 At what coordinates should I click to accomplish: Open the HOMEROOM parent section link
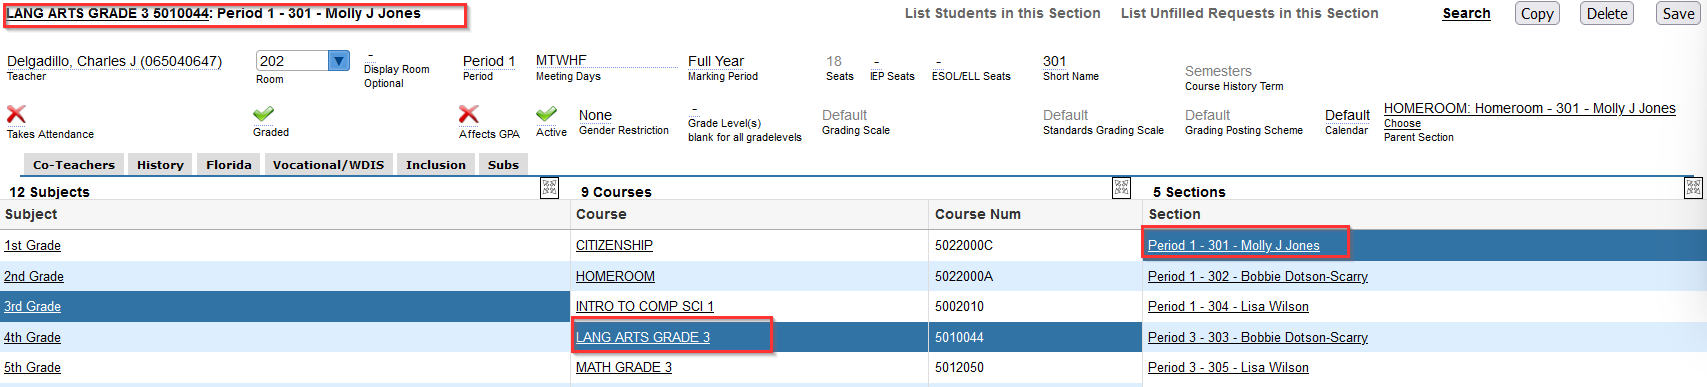tap(1529, 108)
